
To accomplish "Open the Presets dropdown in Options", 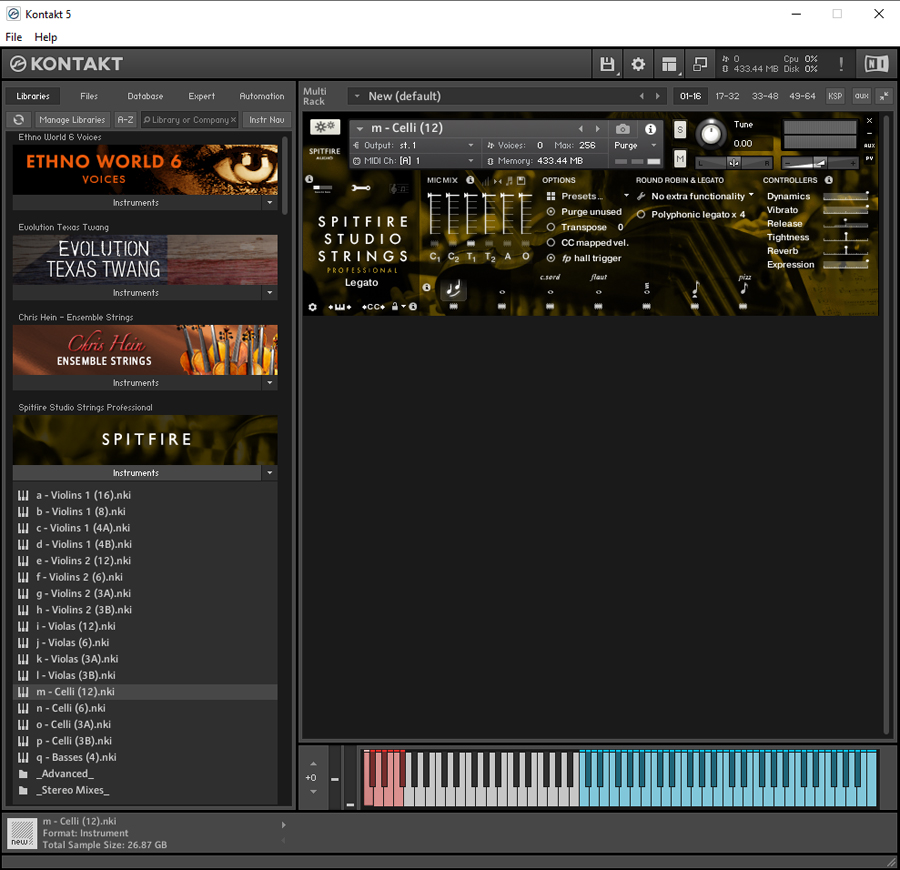I will [x=588, y=196].
